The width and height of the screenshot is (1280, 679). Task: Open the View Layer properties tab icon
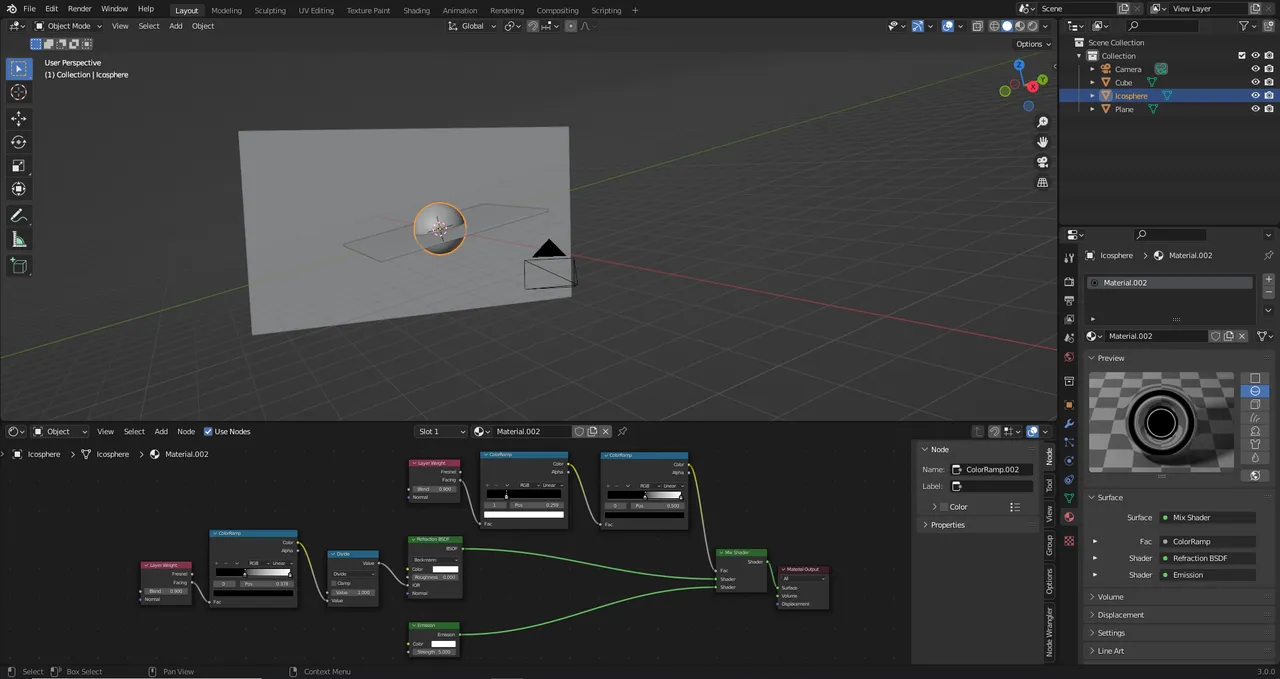tap(1069, 319)
